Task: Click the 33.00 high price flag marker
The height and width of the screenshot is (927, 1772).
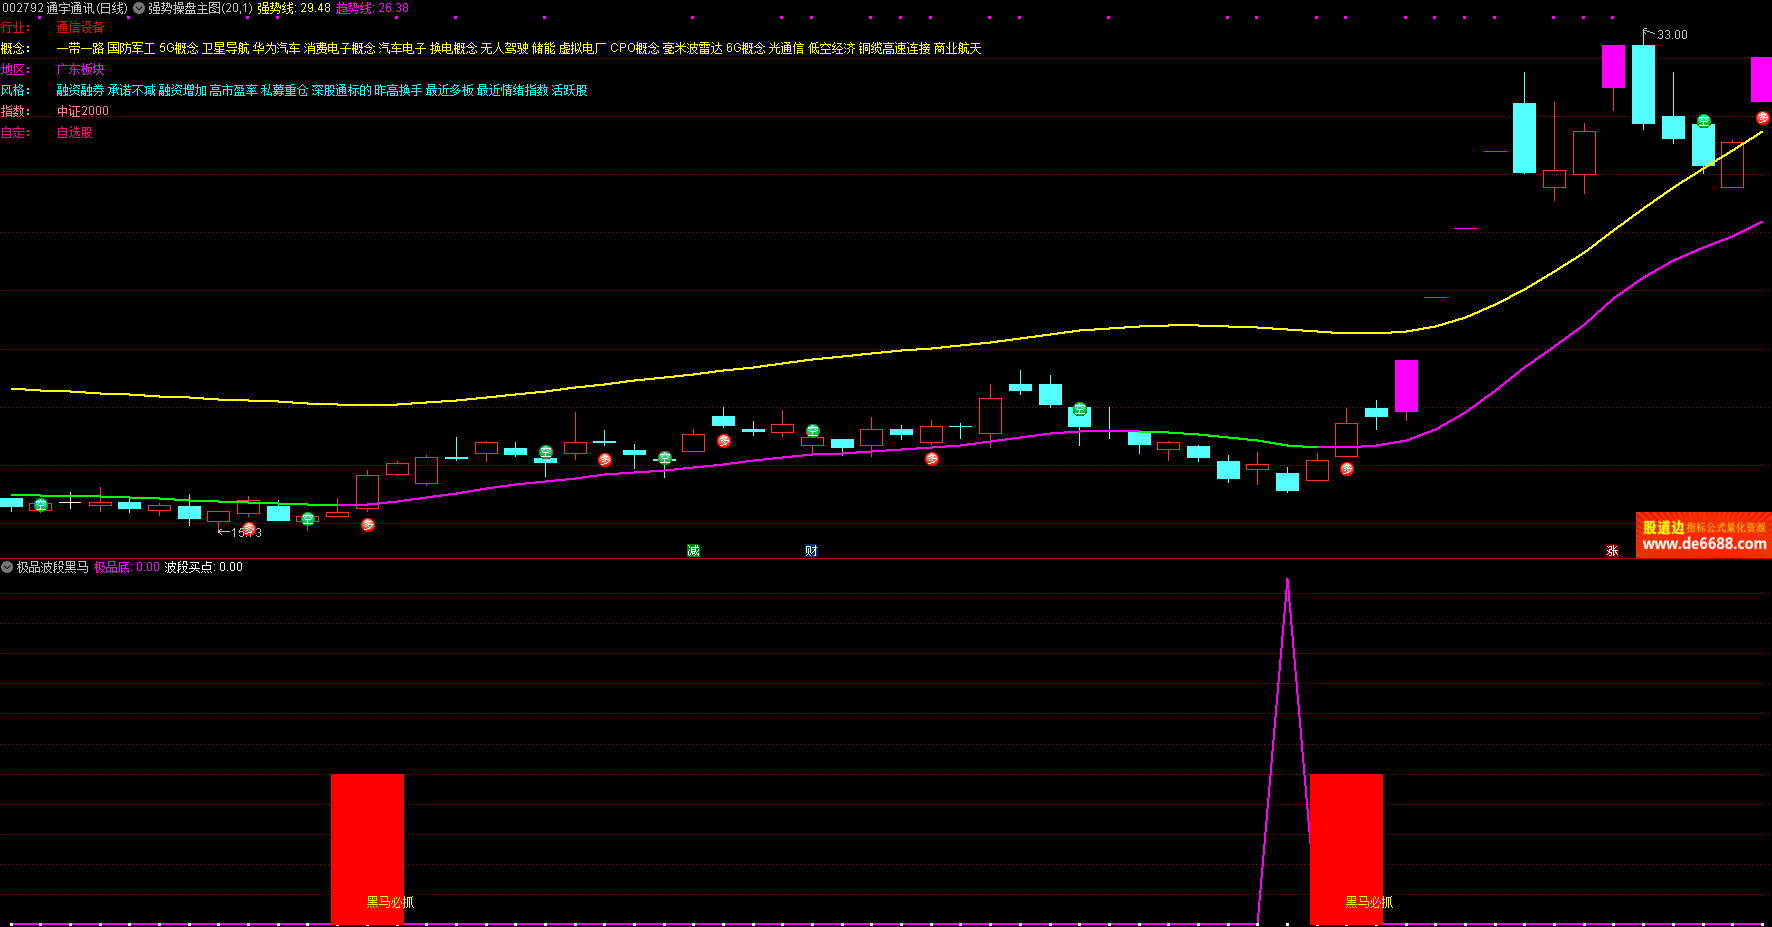Action: [x=1665, y=35]
